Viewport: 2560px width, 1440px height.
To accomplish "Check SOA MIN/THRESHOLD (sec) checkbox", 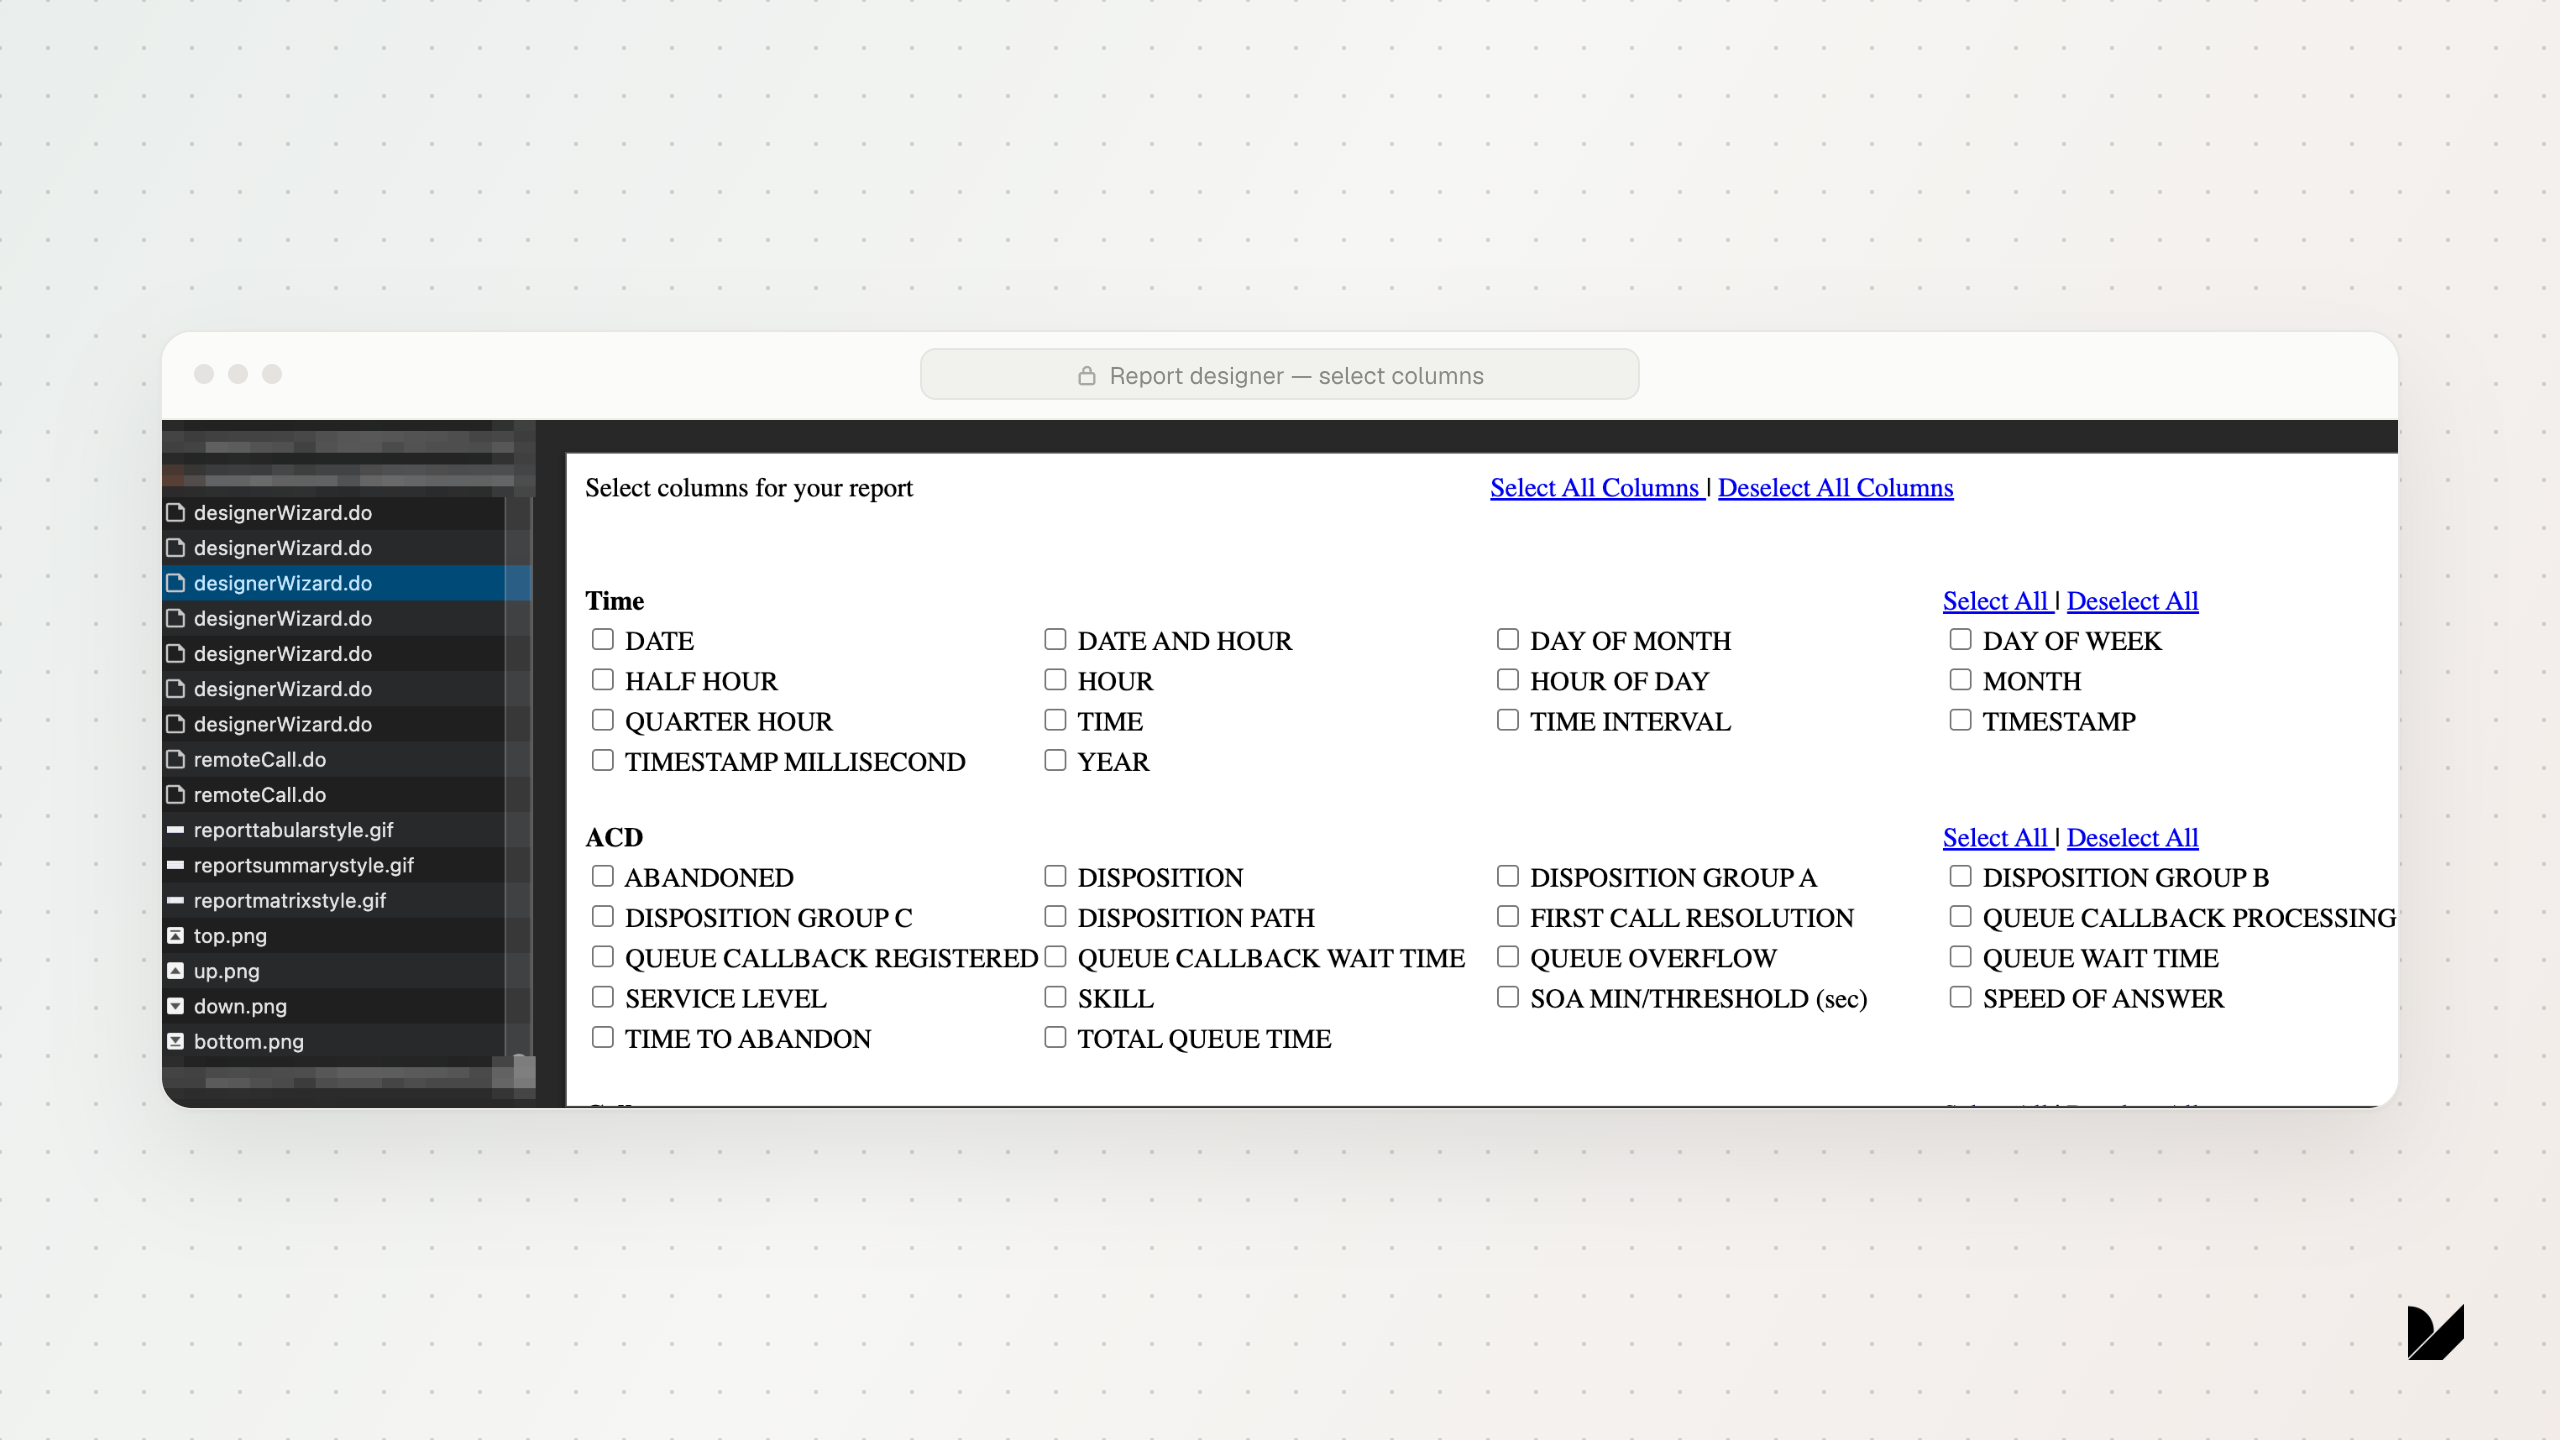I will [x=1508, y=997].
